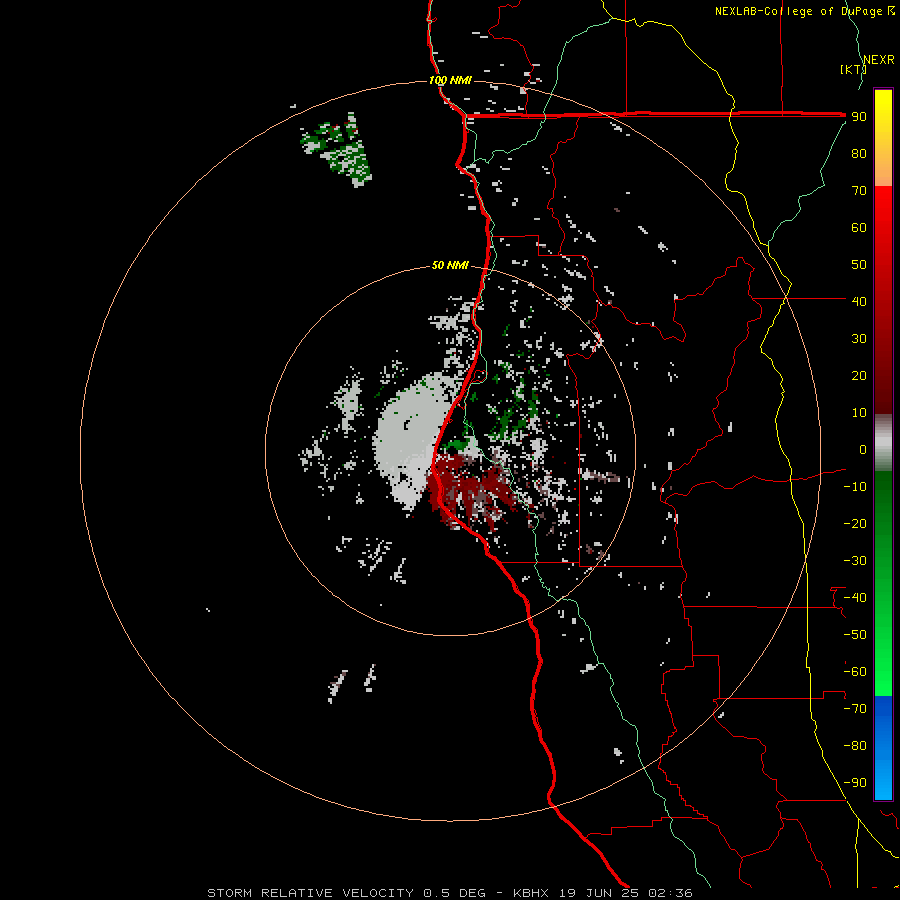The width and height of the screenshot is (900, 900).
Task: Click the KBHX station identifier
Action: coord(531,893)
